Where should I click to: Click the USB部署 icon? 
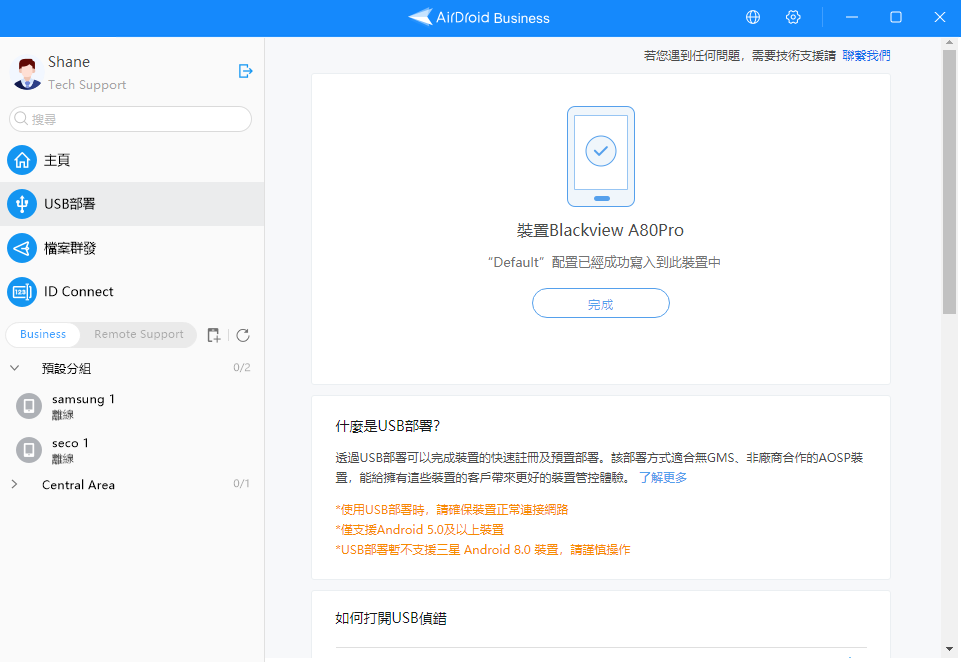pyautogui.click(x=22, y=204)
